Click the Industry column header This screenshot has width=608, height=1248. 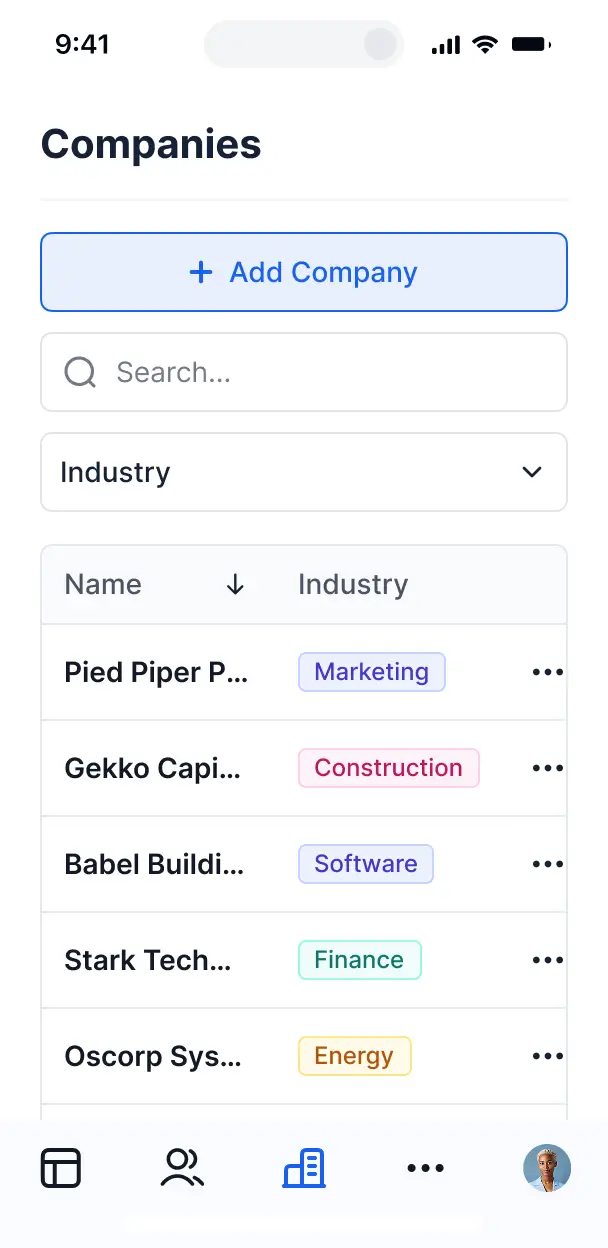click(x=353, y=585)
